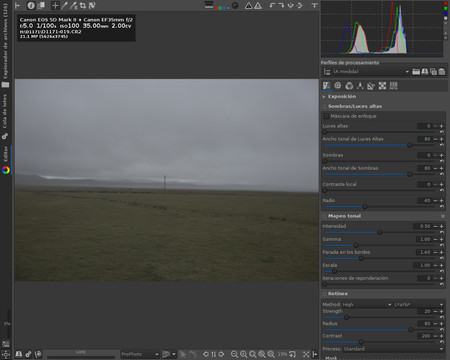
Task: Select the straighten/rotate tool
Action: tap(92, 5)
